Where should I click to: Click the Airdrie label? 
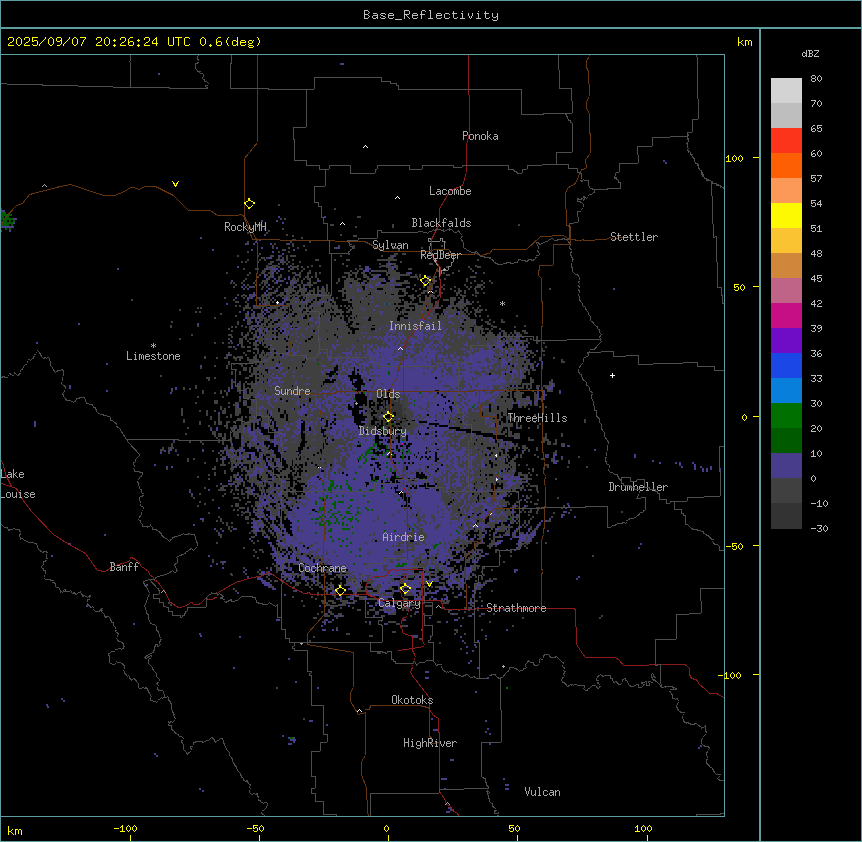pyautogui.click(x=404, y=537)
